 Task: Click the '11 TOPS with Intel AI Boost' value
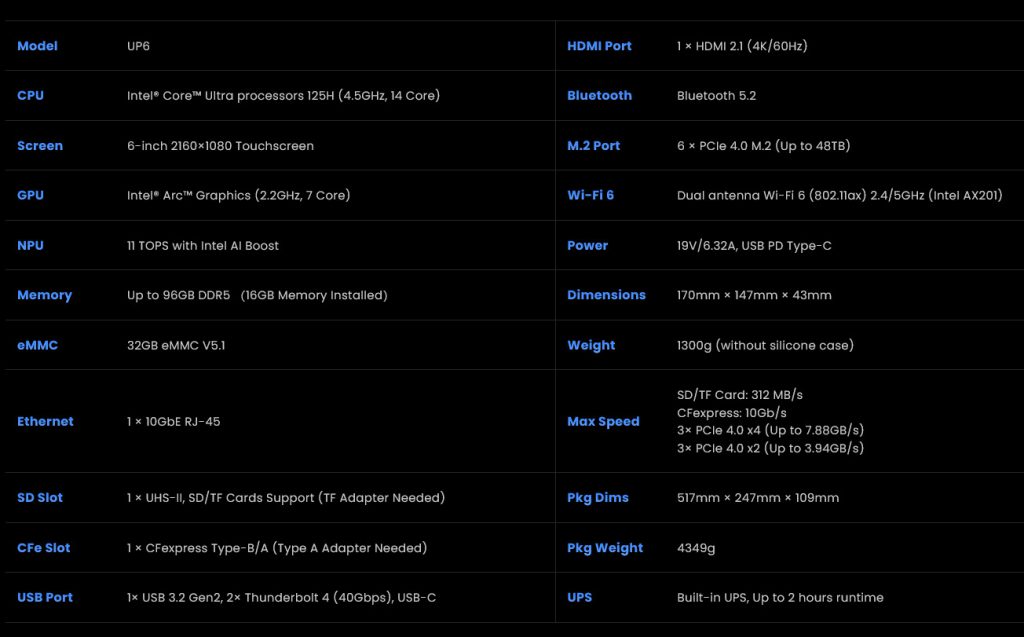(x=203, y=246)
